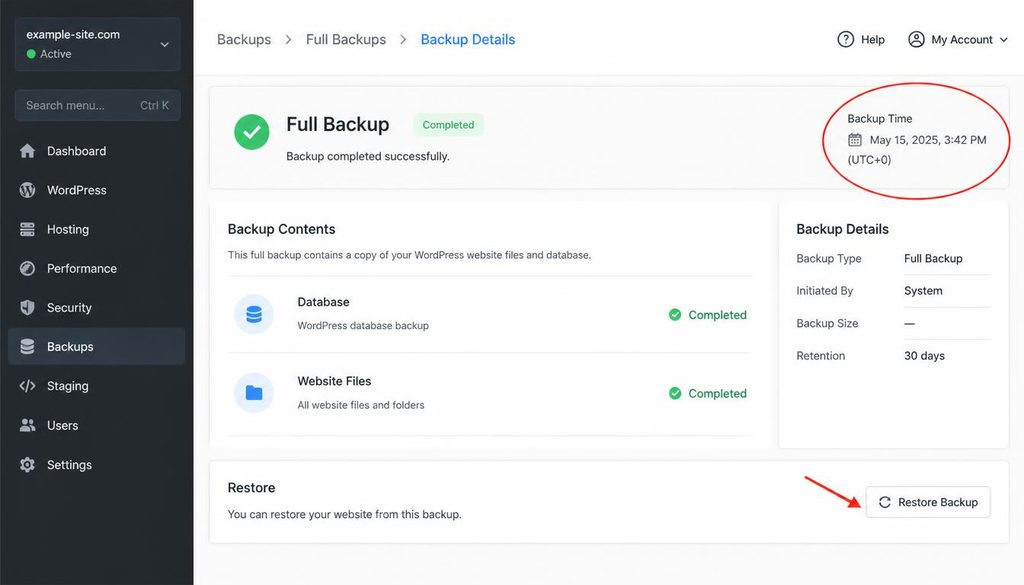This screenshot has height=585, width=1024.
Task: Click the Staging code brackets icon
Action: click(27, 386)
